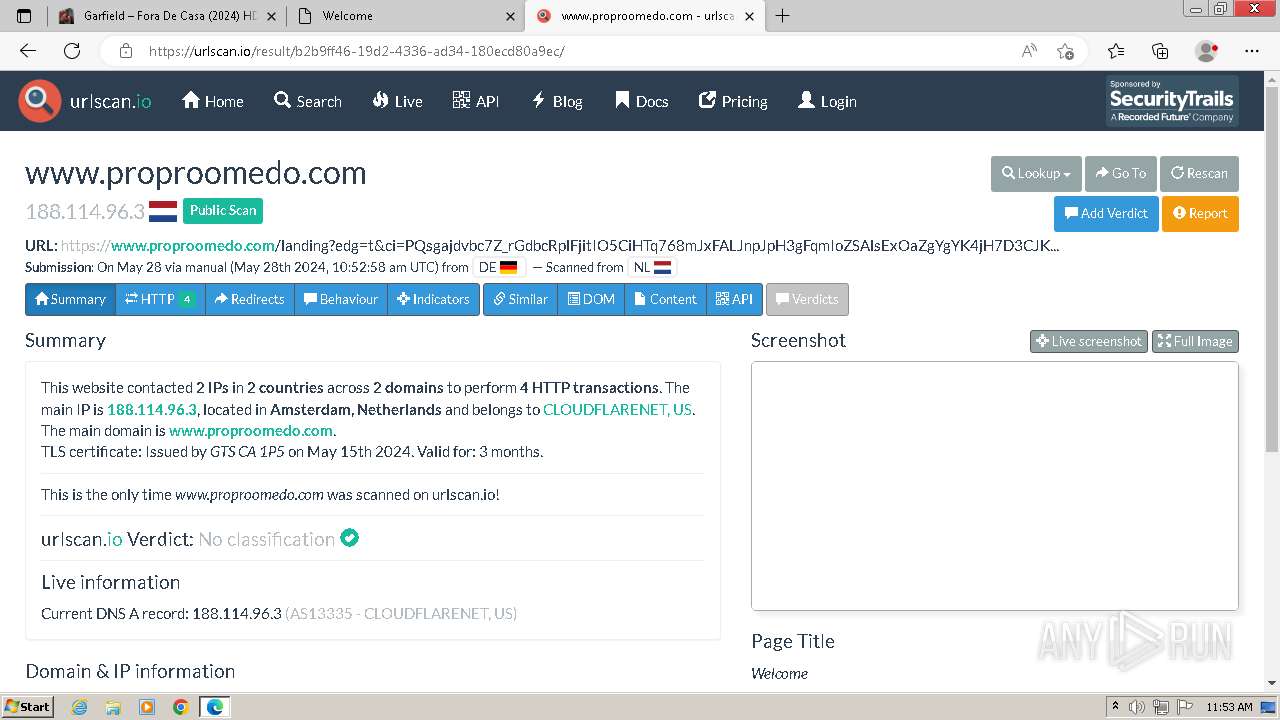1280x720 pixels.
Task: Click the browser profile icon
Action: pos(1207,51)
